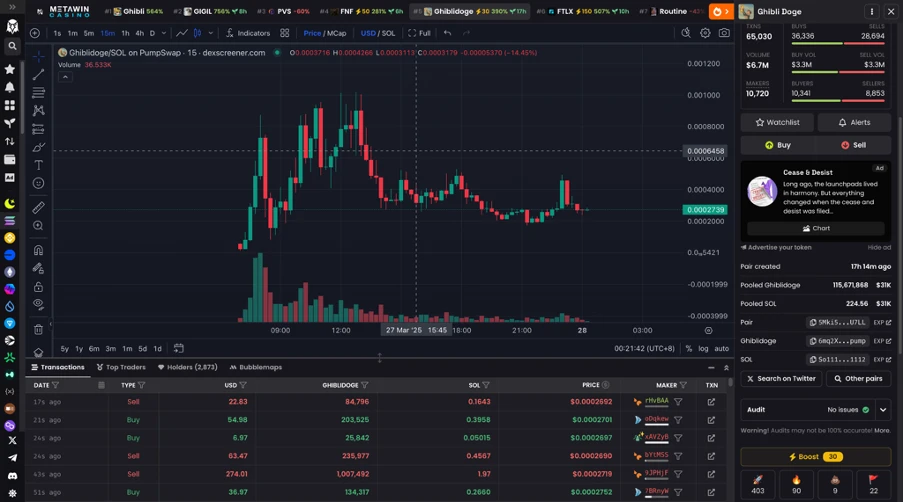Open the timeframe dropdown arrow after D
Screen dimensions: 904x502
pyautogui.click(x=164, y=33)
